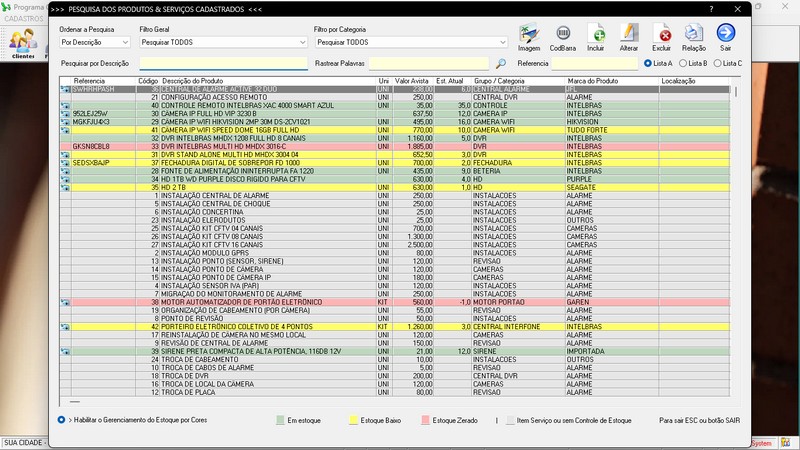Viewport: 800px width, 450px height.
Task: Exit the window via Sair icon
Action: pyautogui.click(x=725, y=37)
